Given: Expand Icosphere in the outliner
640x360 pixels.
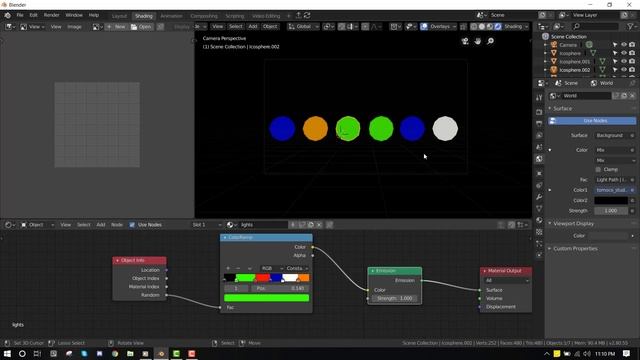Looking at the screenshot, I should point(546,53).
